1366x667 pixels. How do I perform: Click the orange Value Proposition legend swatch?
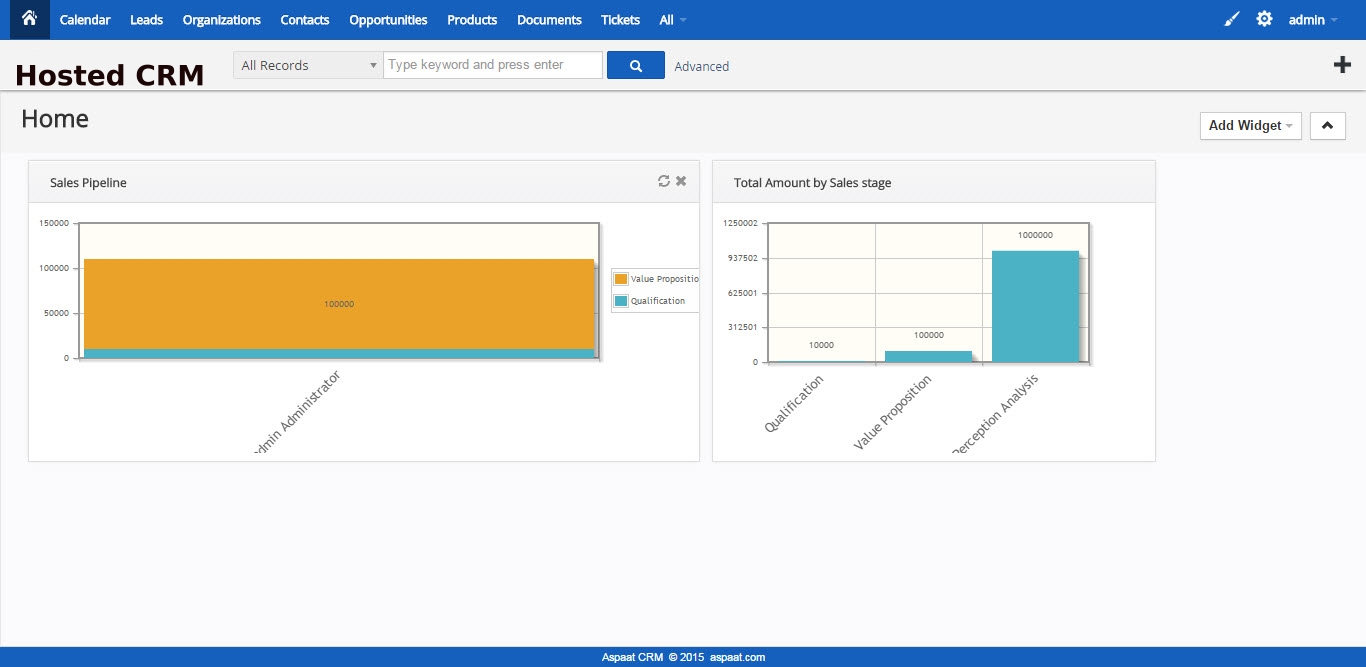(621, 279)
